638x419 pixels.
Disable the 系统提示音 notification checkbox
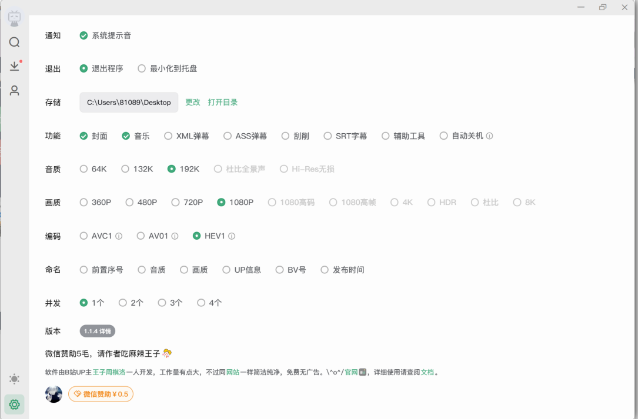84,35
